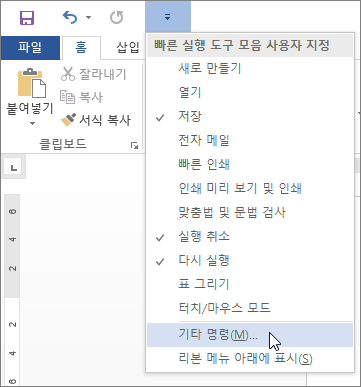Image resolution: width=361 pixels, height=387 pixels.
Task: Enable 터치/마우스 모드 in the menu
Action: [x=250, y=308]
